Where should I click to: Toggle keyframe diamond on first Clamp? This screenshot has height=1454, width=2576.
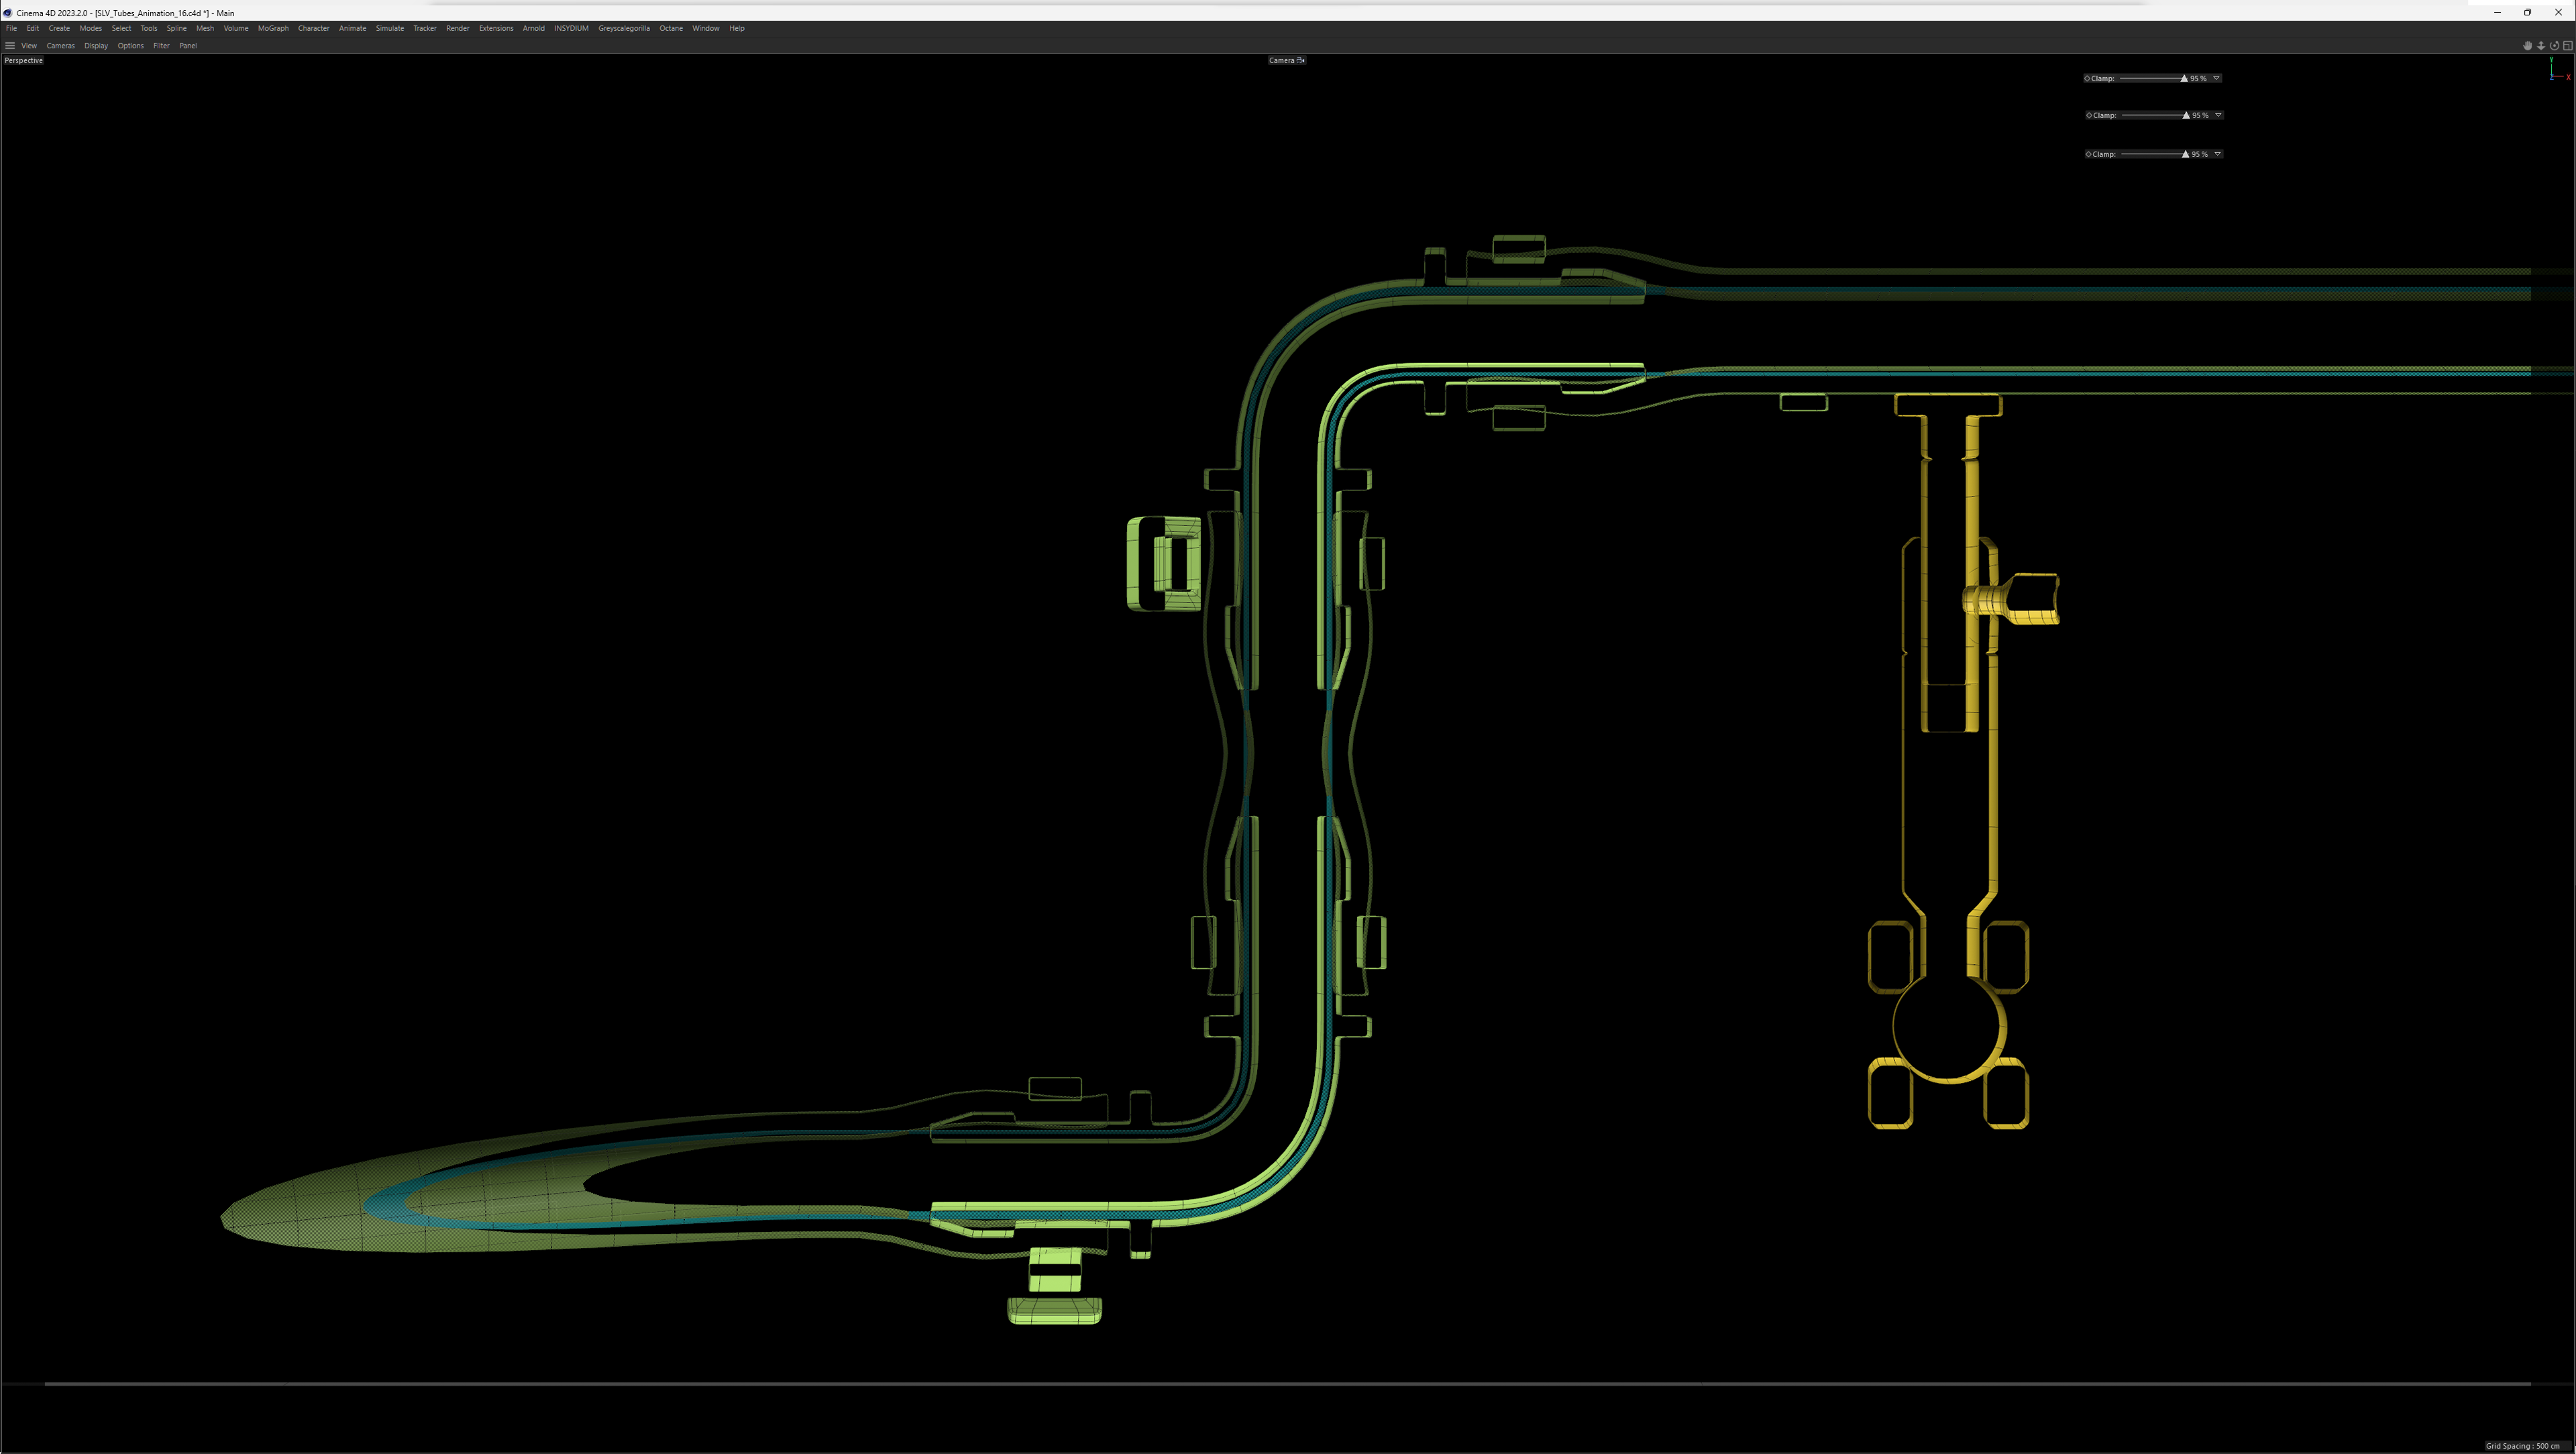2087,78
